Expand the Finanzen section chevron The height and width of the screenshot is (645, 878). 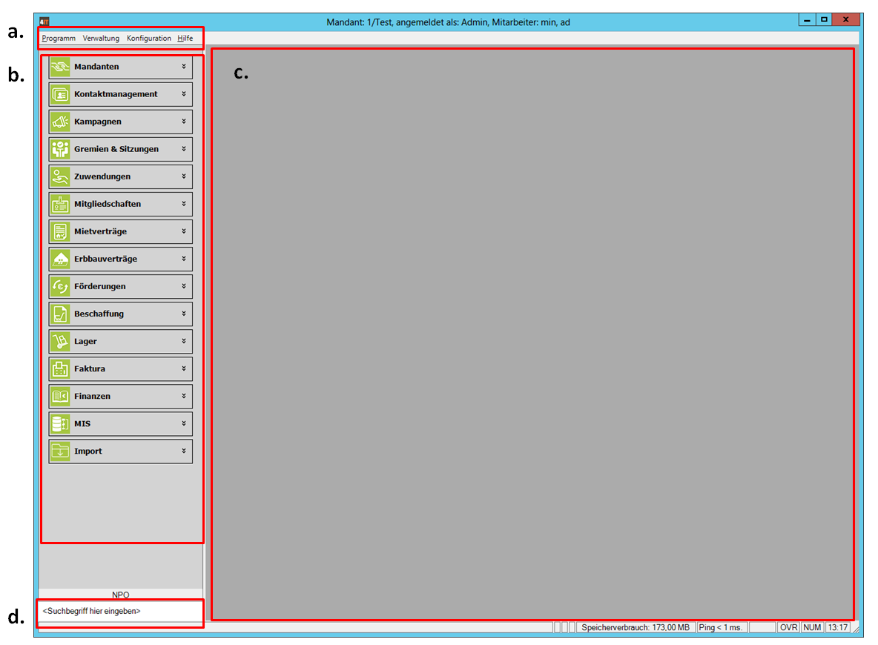click(182, 395)
